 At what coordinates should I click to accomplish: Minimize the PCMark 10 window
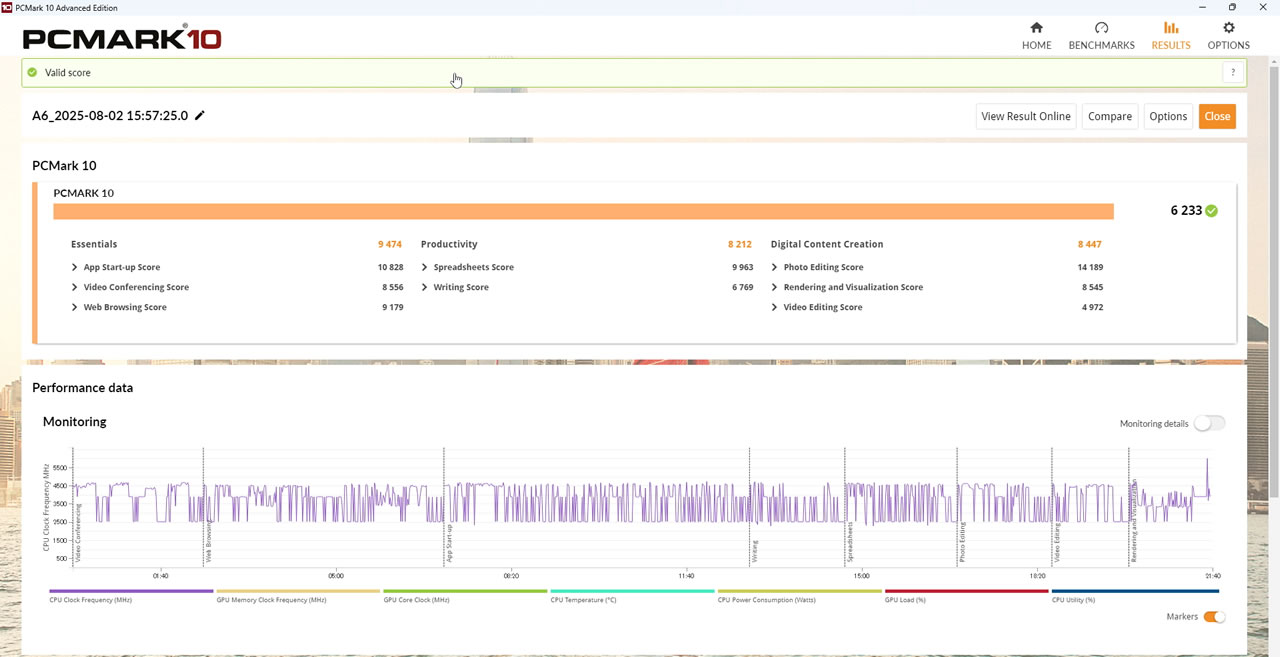point(1204,7)
